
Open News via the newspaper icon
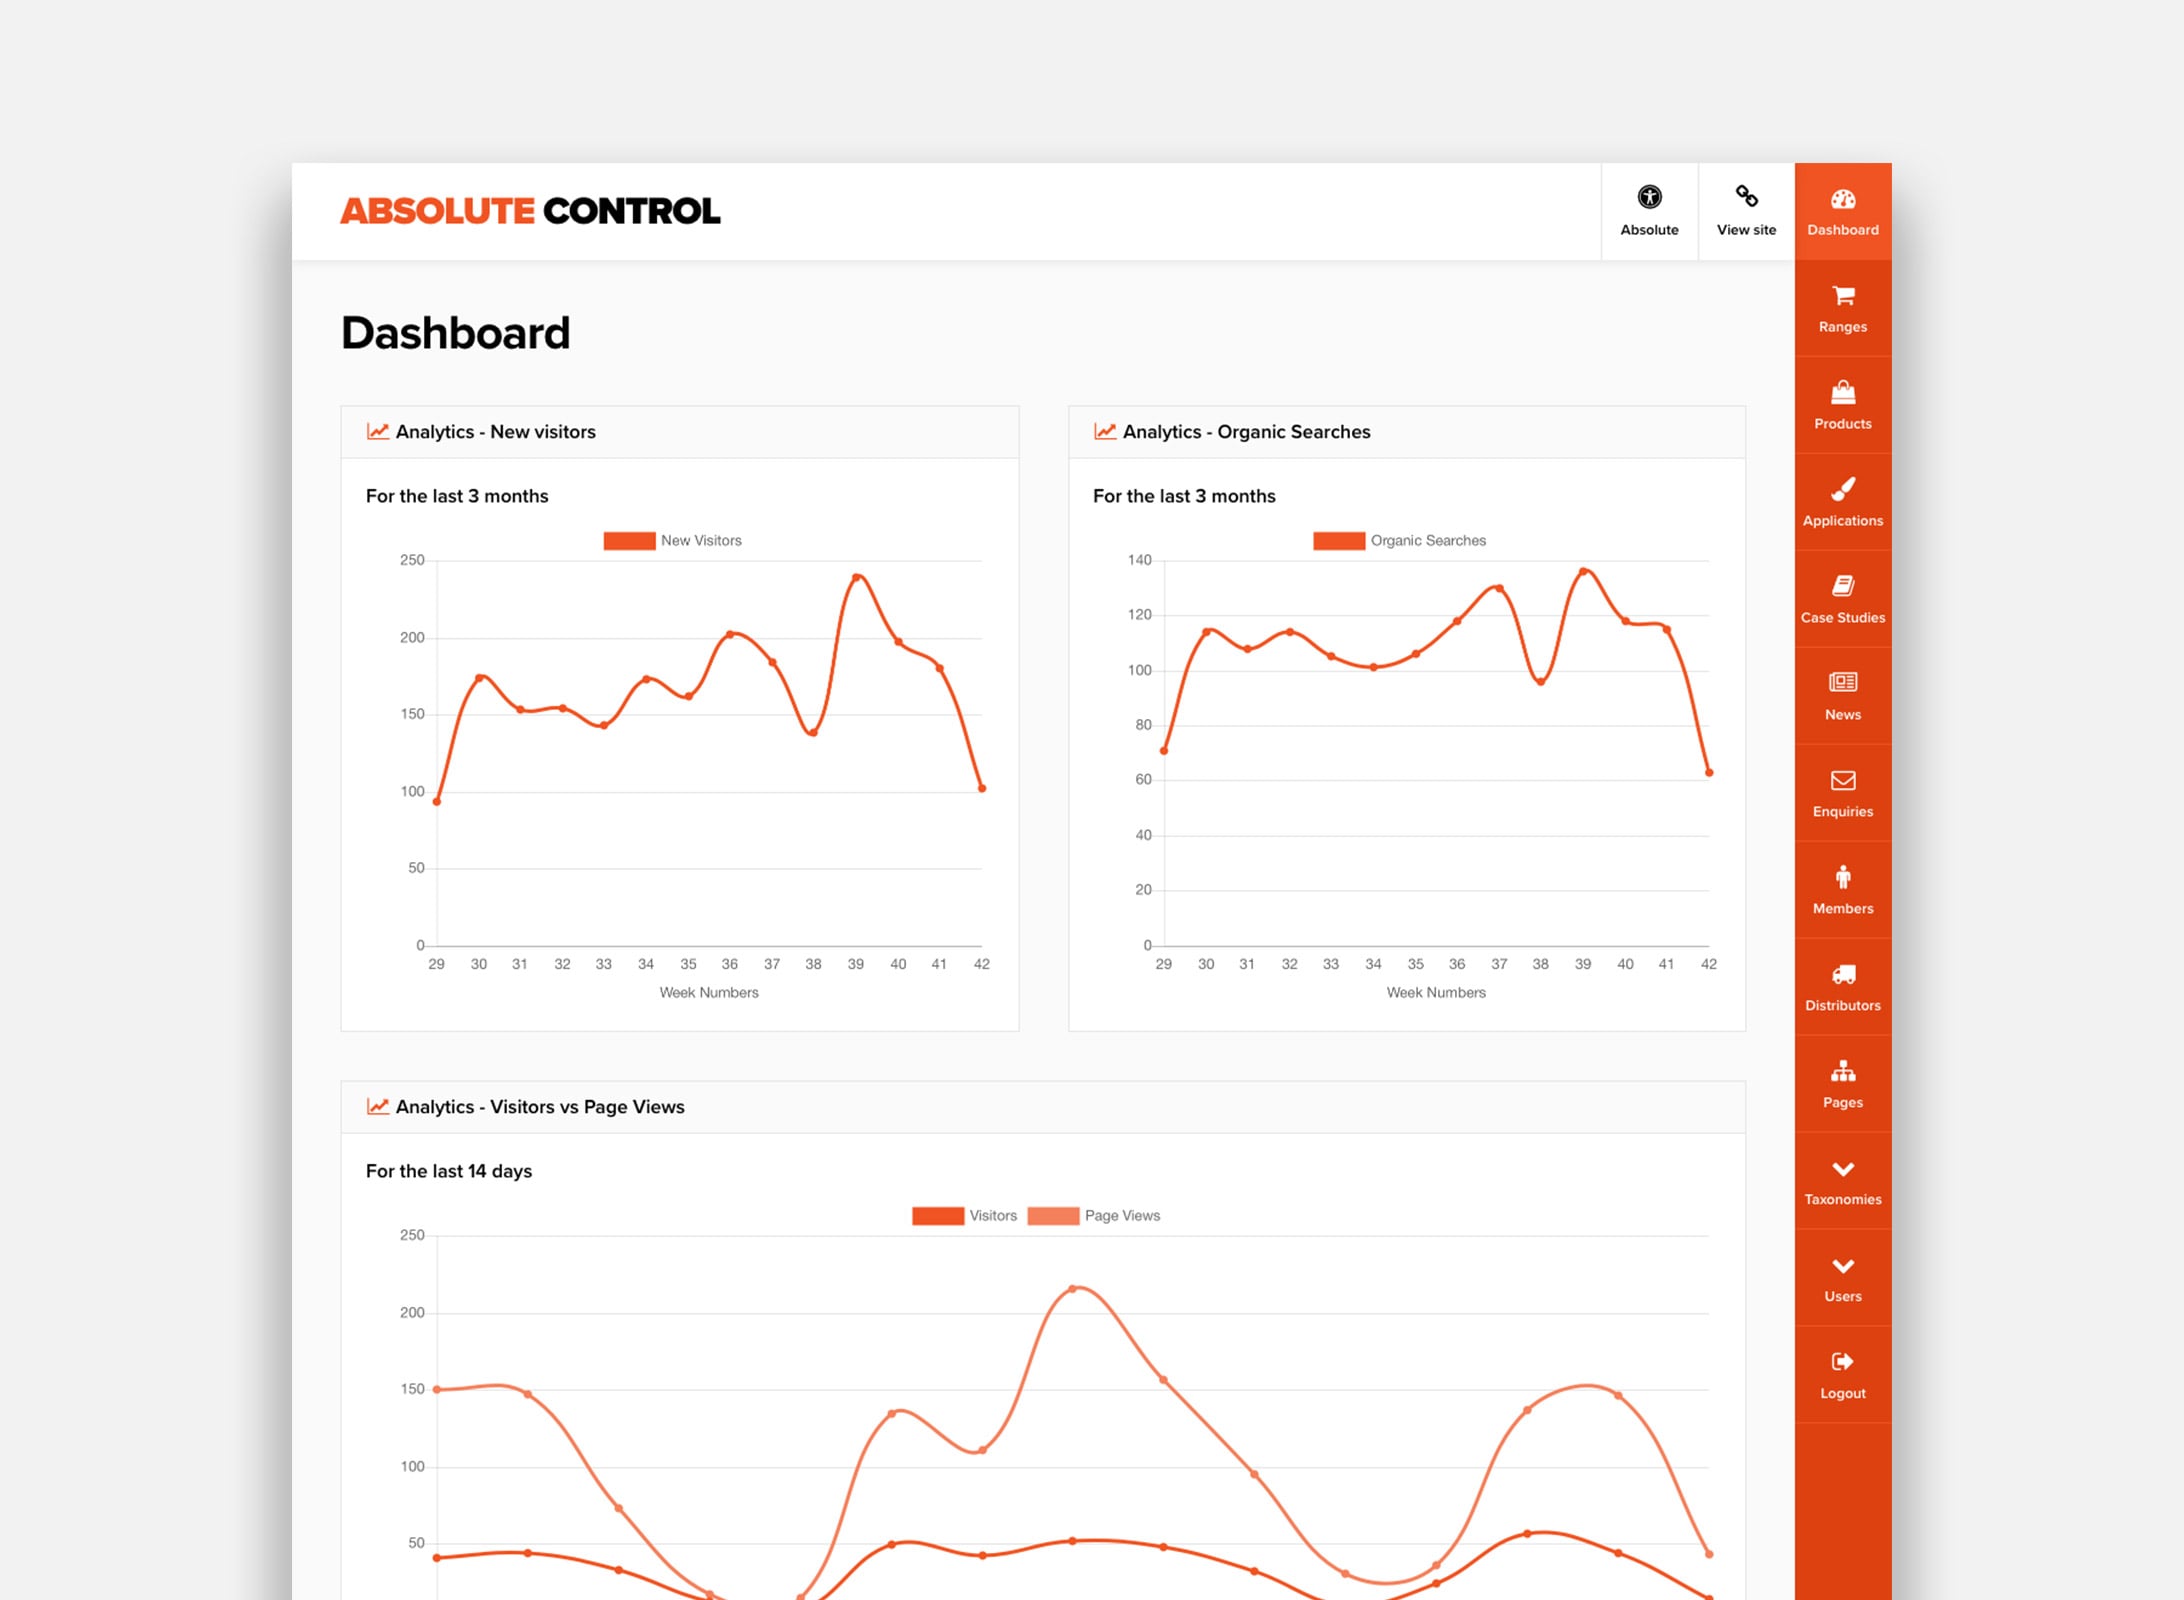pyautogui.click(x=1842, y=682)
